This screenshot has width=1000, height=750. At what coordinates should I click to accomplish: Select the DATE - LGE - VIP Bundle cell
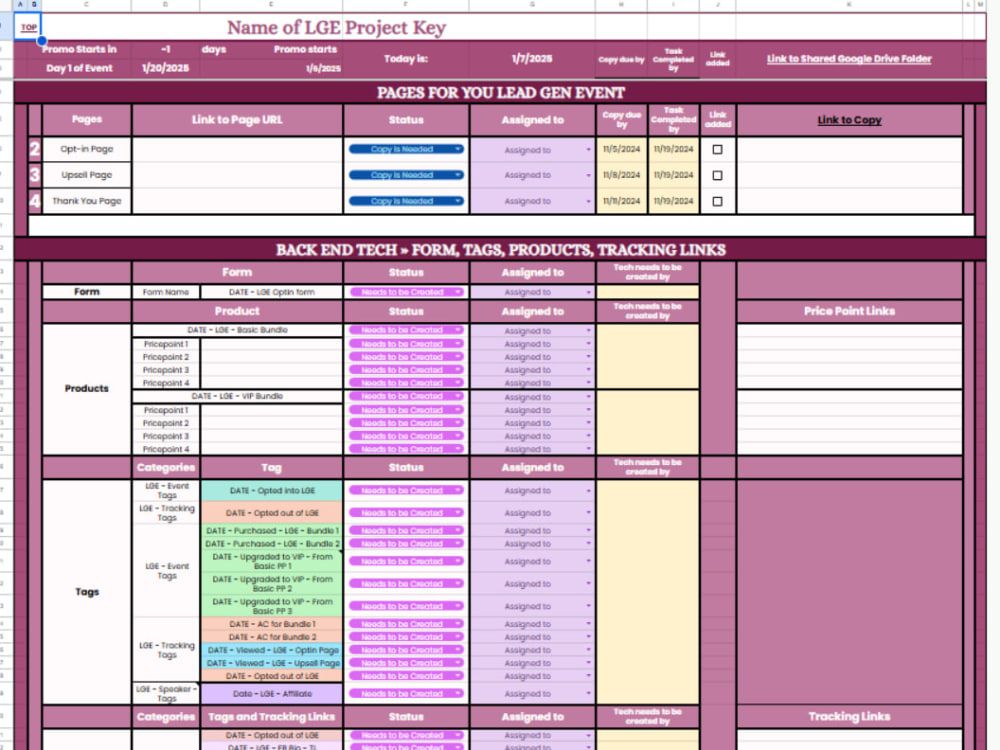pos(237,396)
